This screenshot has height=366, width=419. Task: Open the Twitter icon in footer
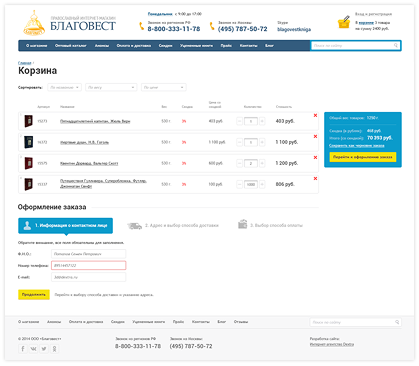tap(44, 349)
